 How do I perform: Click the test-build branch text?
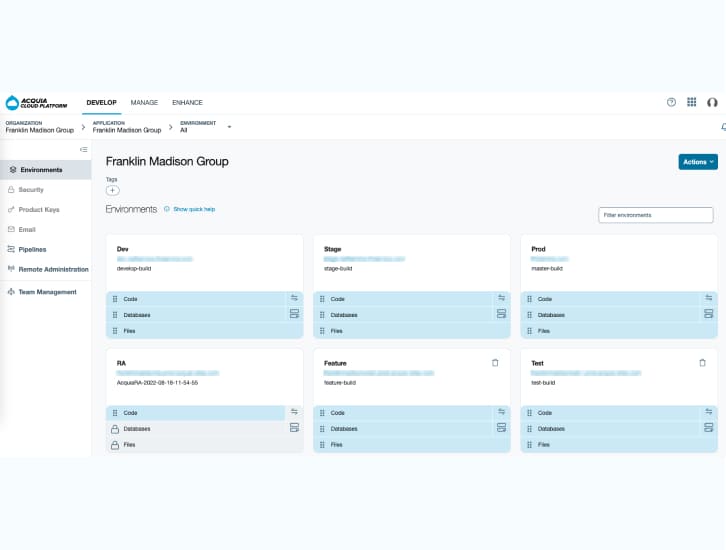[x=543, y=383]
